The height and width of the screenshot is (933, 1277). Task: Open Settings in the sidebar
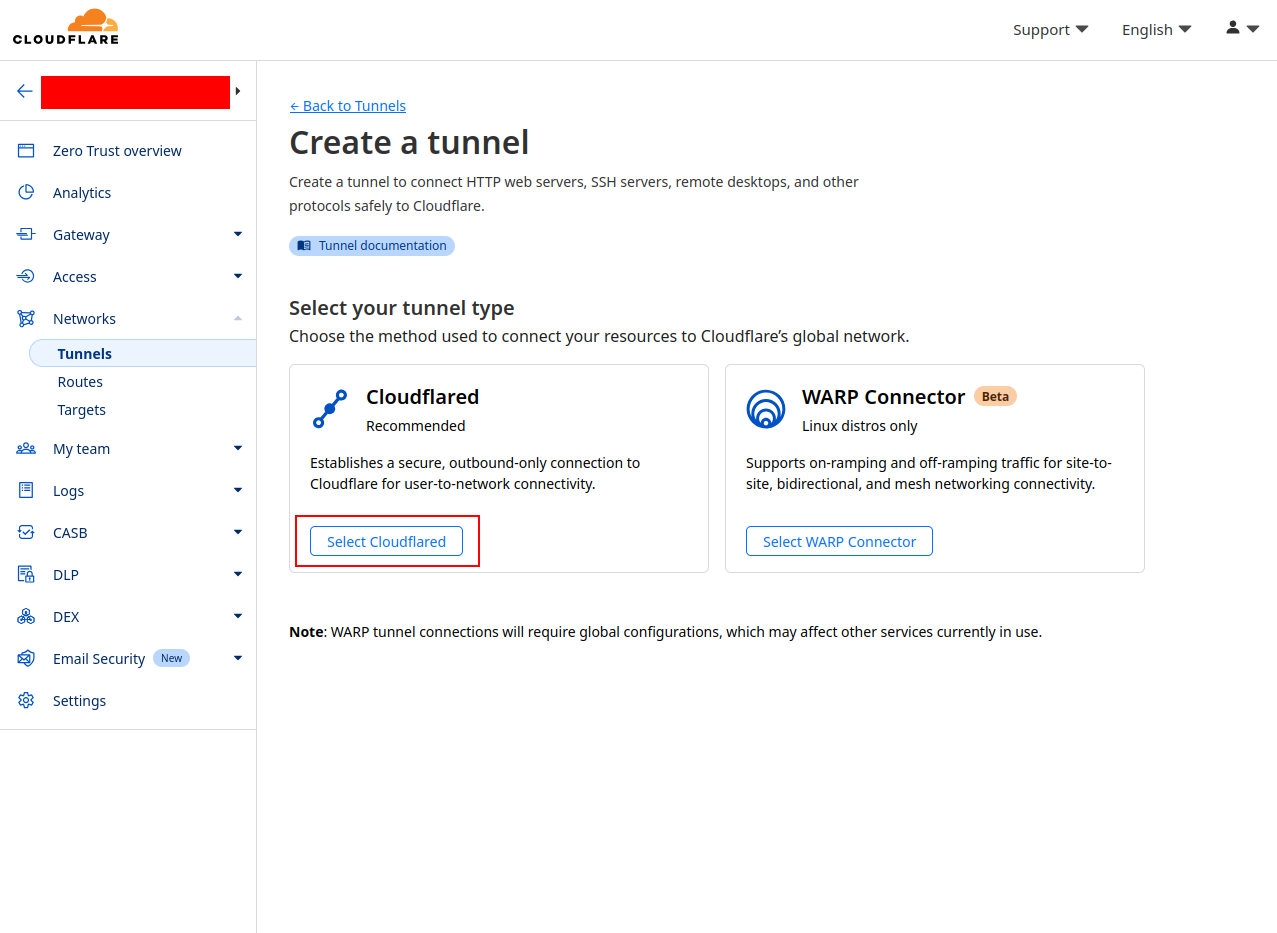[79, 701]
